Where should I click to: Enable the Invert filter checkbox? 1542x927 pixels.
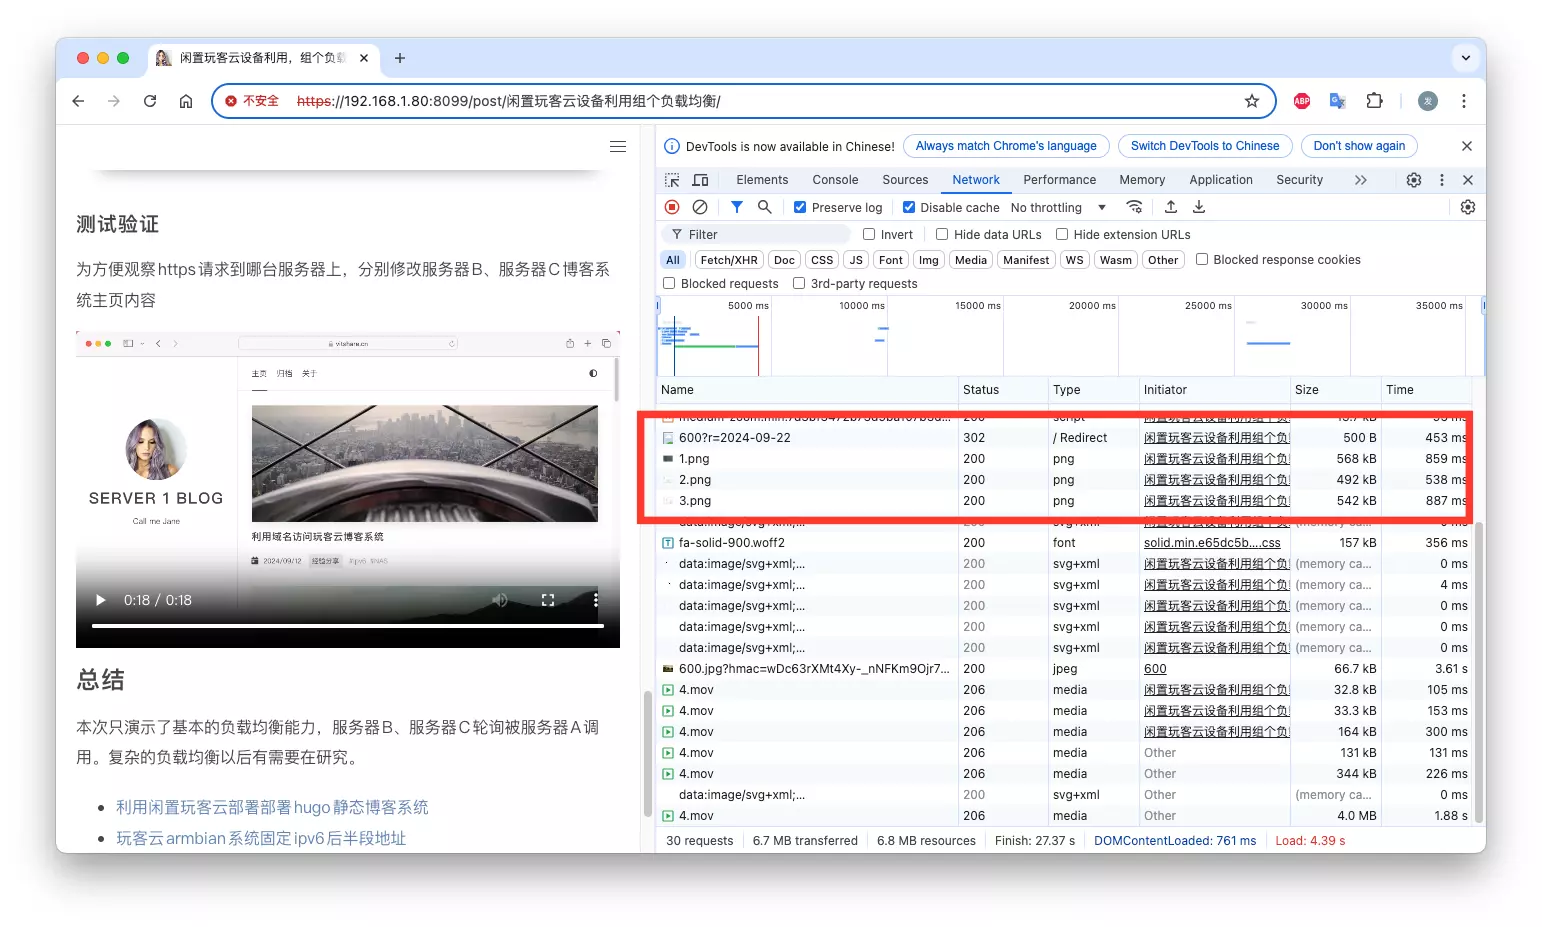[x=869, y=234]
